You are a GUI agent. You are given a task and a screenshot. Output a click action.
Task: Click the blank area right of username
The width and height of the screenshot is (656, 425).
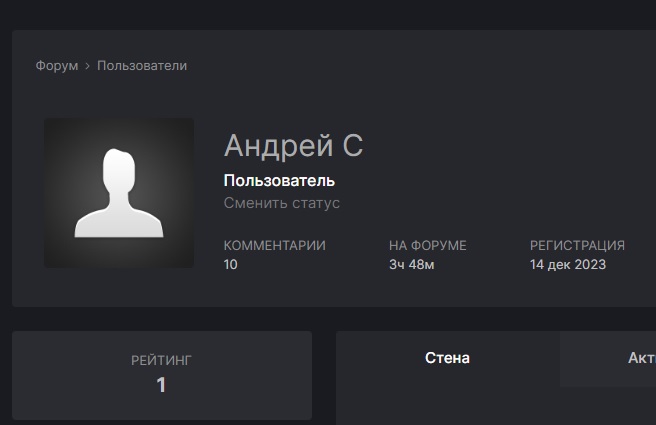pos(500,146)
